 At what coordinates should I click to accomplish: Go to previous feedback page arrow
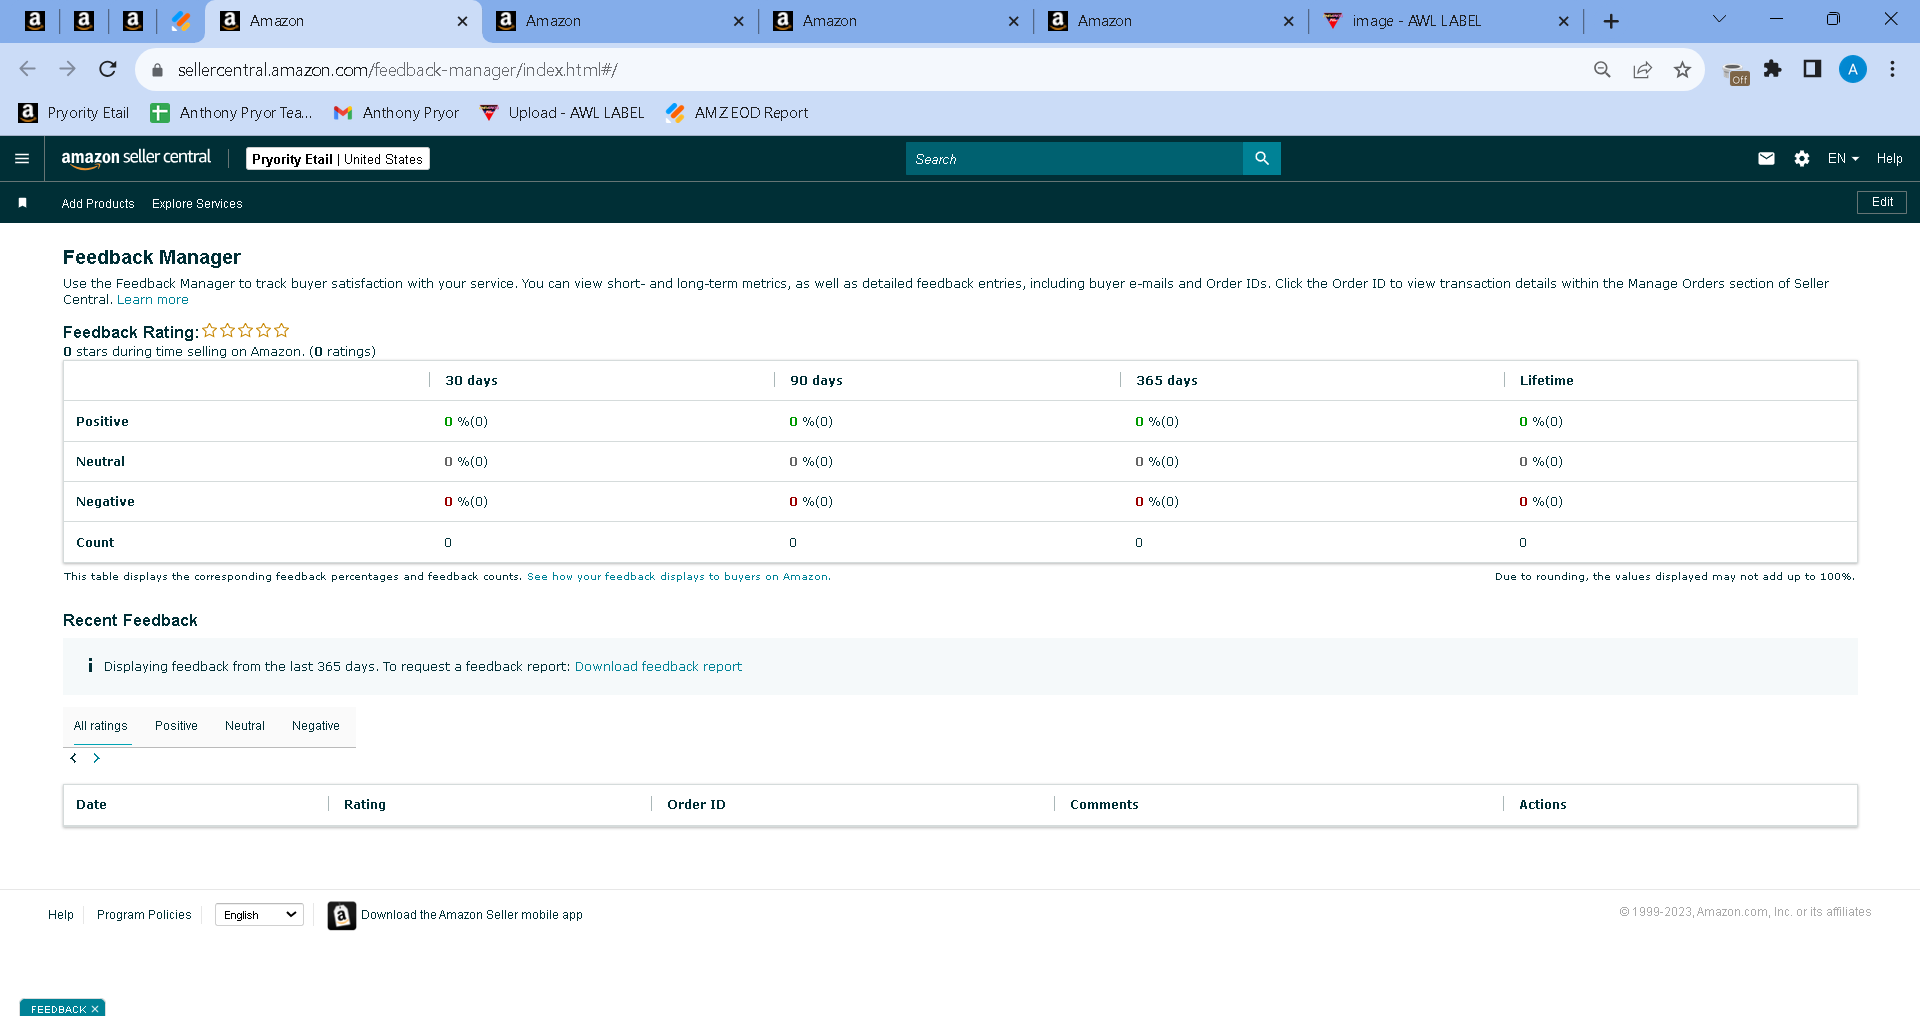pos(73,758)
